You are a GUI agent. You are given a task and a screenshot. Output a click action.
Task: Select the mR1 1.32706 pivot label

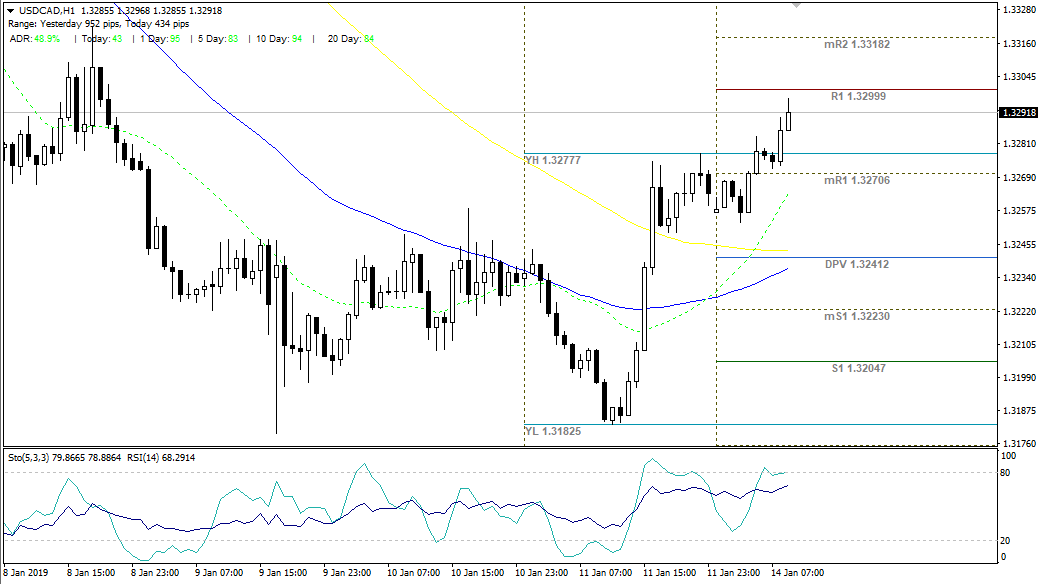(857, 180)
